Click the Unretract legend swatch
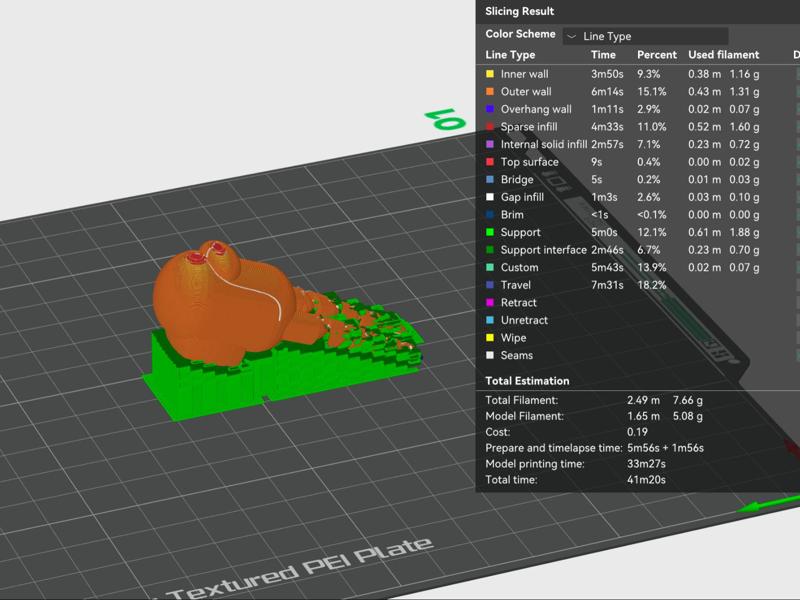The image size is (800, 600). [490, 320]
